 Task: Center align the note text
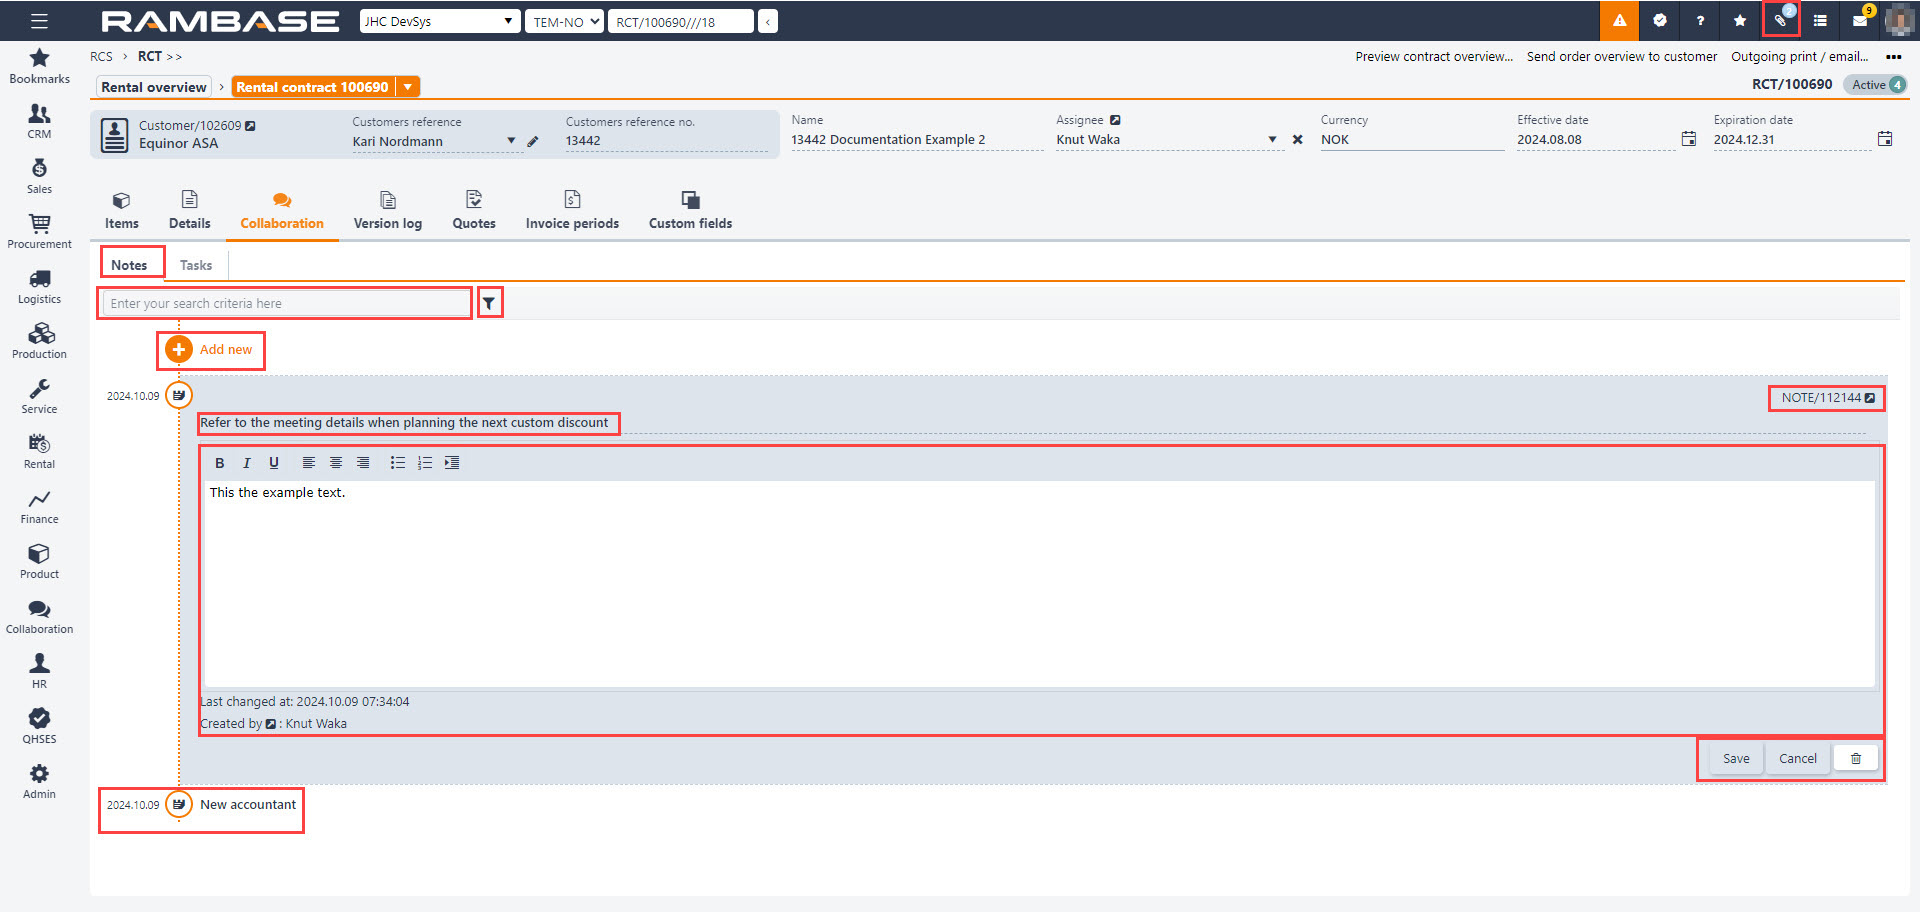[336, 463]
